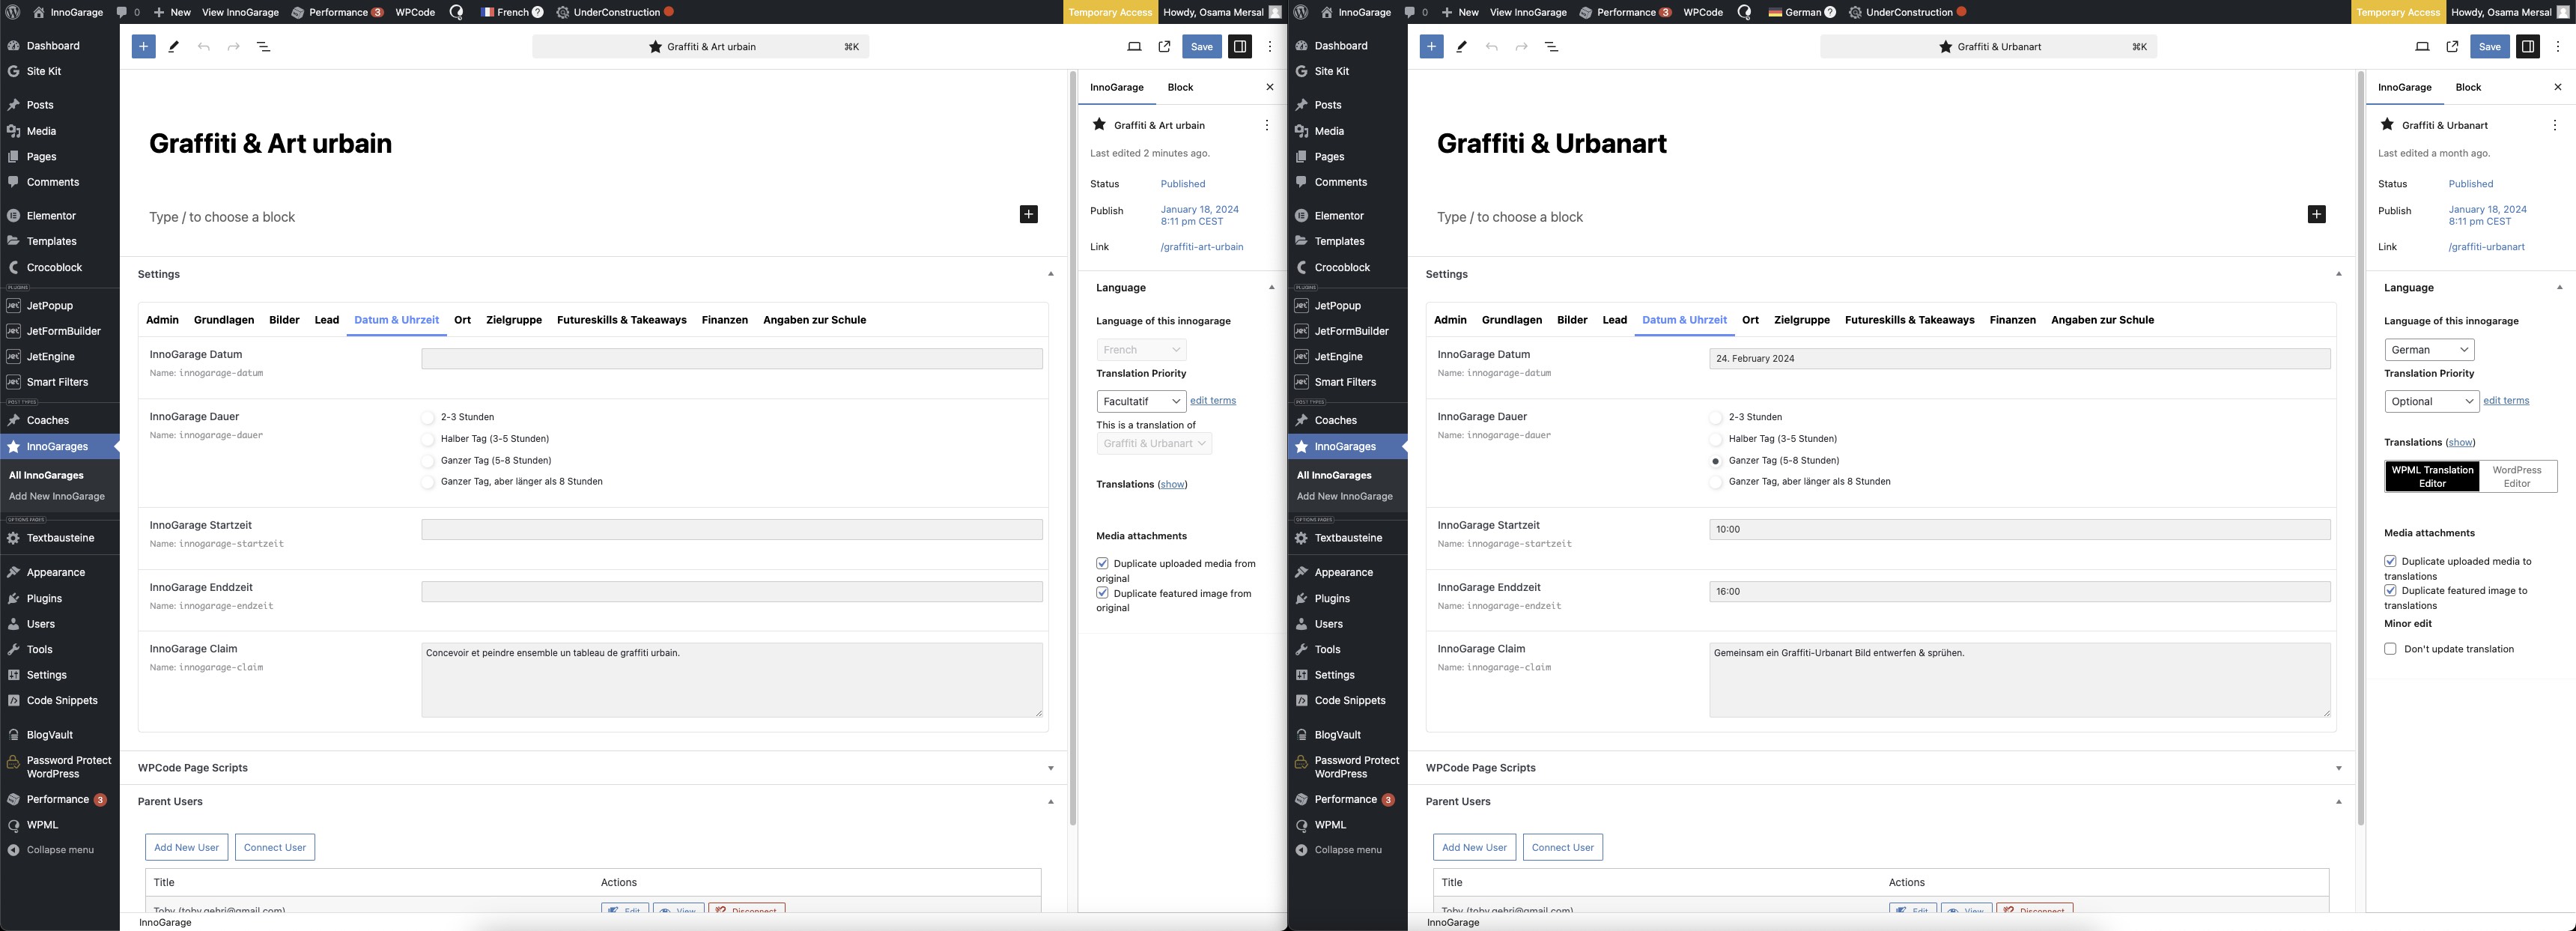Image resolution: width=2576 pixels, height=931 pixels.
Task: Click black add-block button in French window content
Action: coord(1028,214)
